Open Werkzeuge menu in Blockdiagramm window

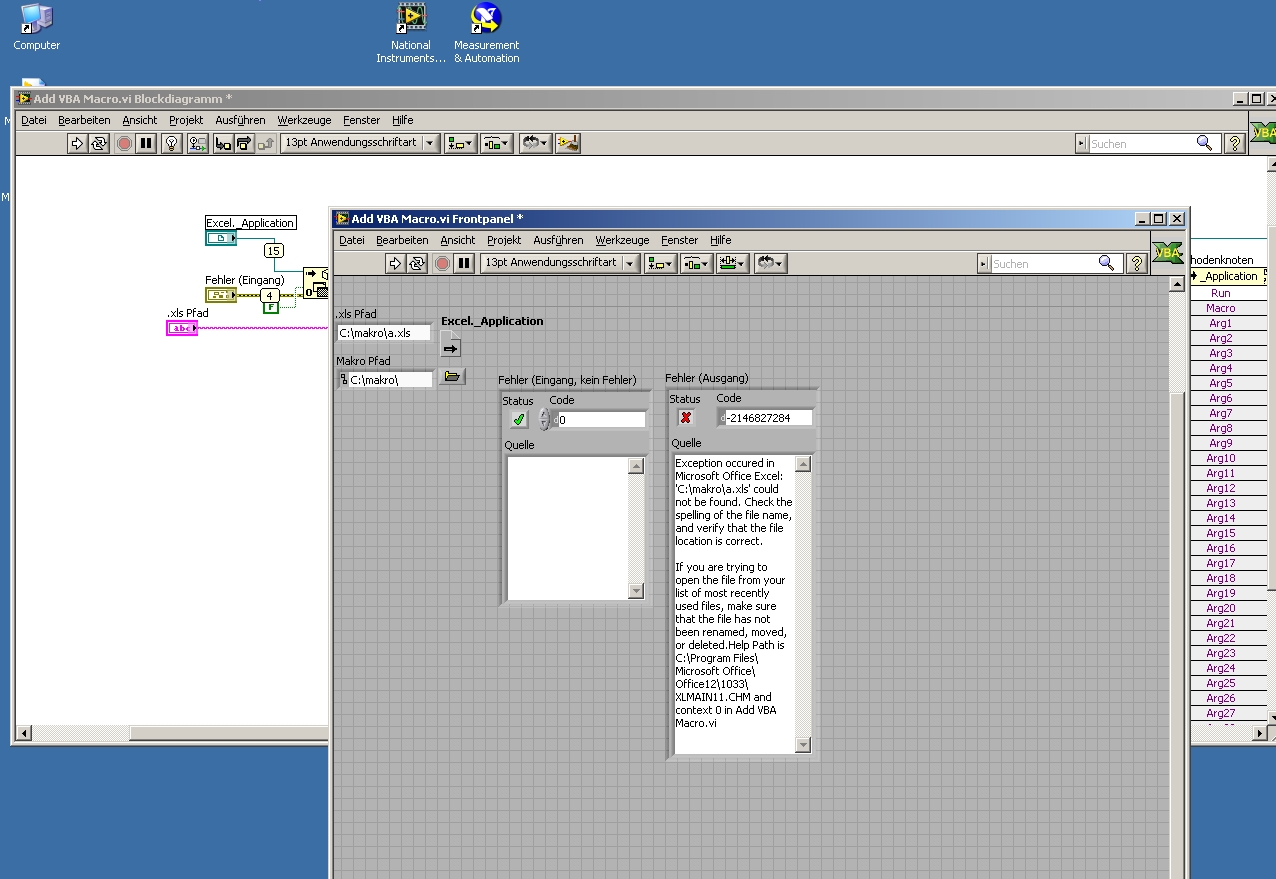[304, 120]
